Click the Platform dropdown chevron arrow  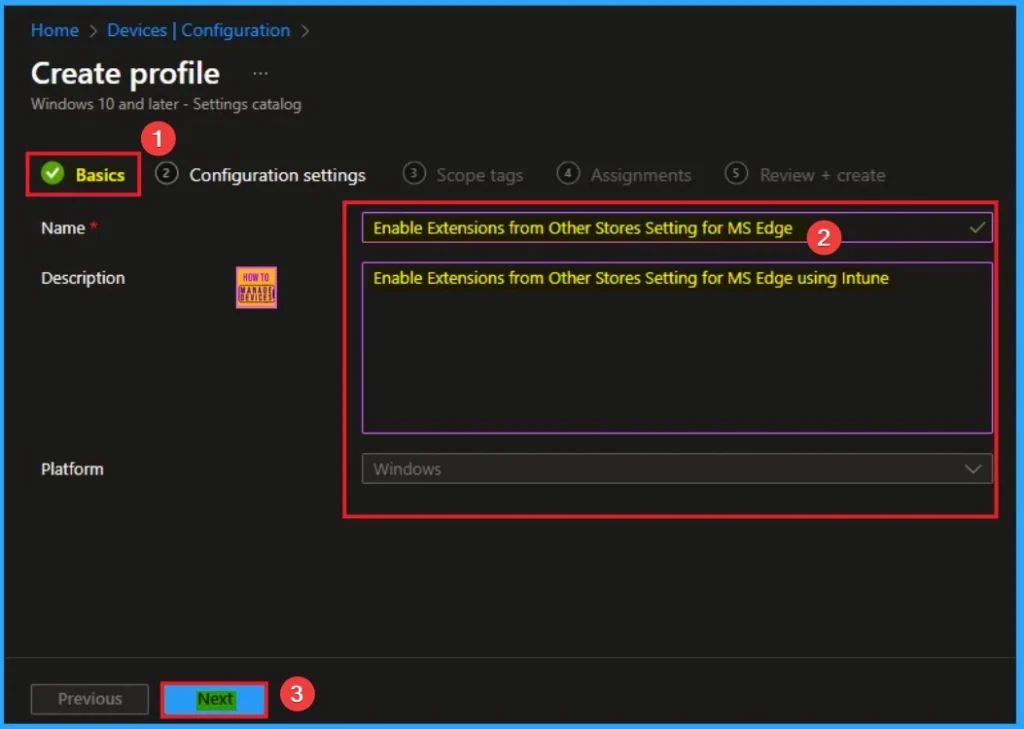971,468
